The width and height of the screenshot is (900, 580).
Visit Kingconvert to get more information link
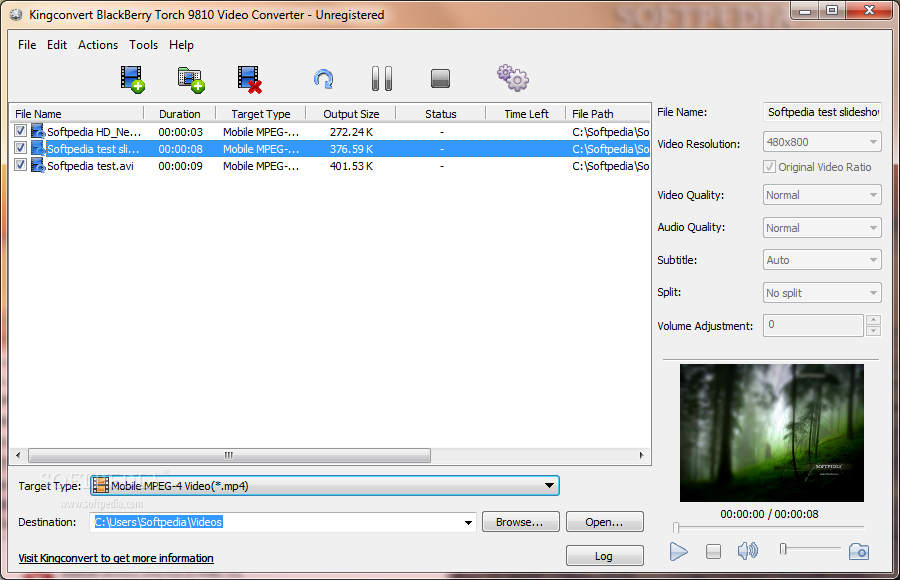pyautogui.click(x=116, y=558)
